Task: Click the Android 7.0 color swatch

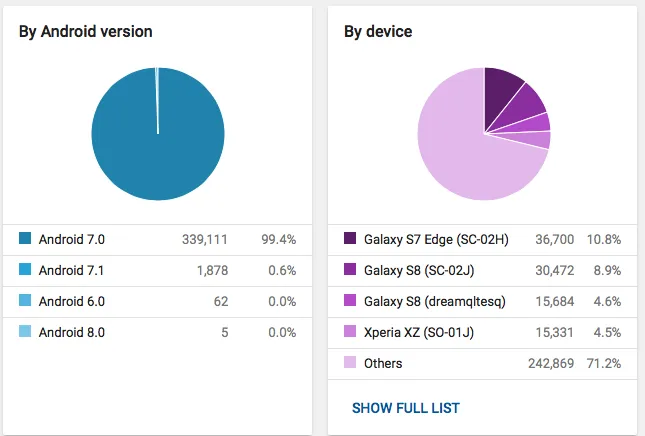Action: click(x=25, y=239)
